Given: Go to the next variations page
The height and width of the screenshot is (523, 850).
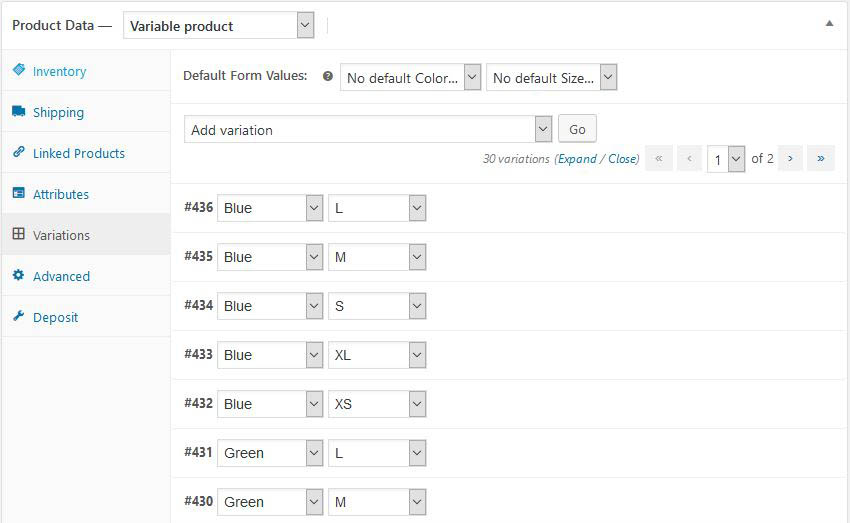Looking at the screenshot, I should 790,158.
